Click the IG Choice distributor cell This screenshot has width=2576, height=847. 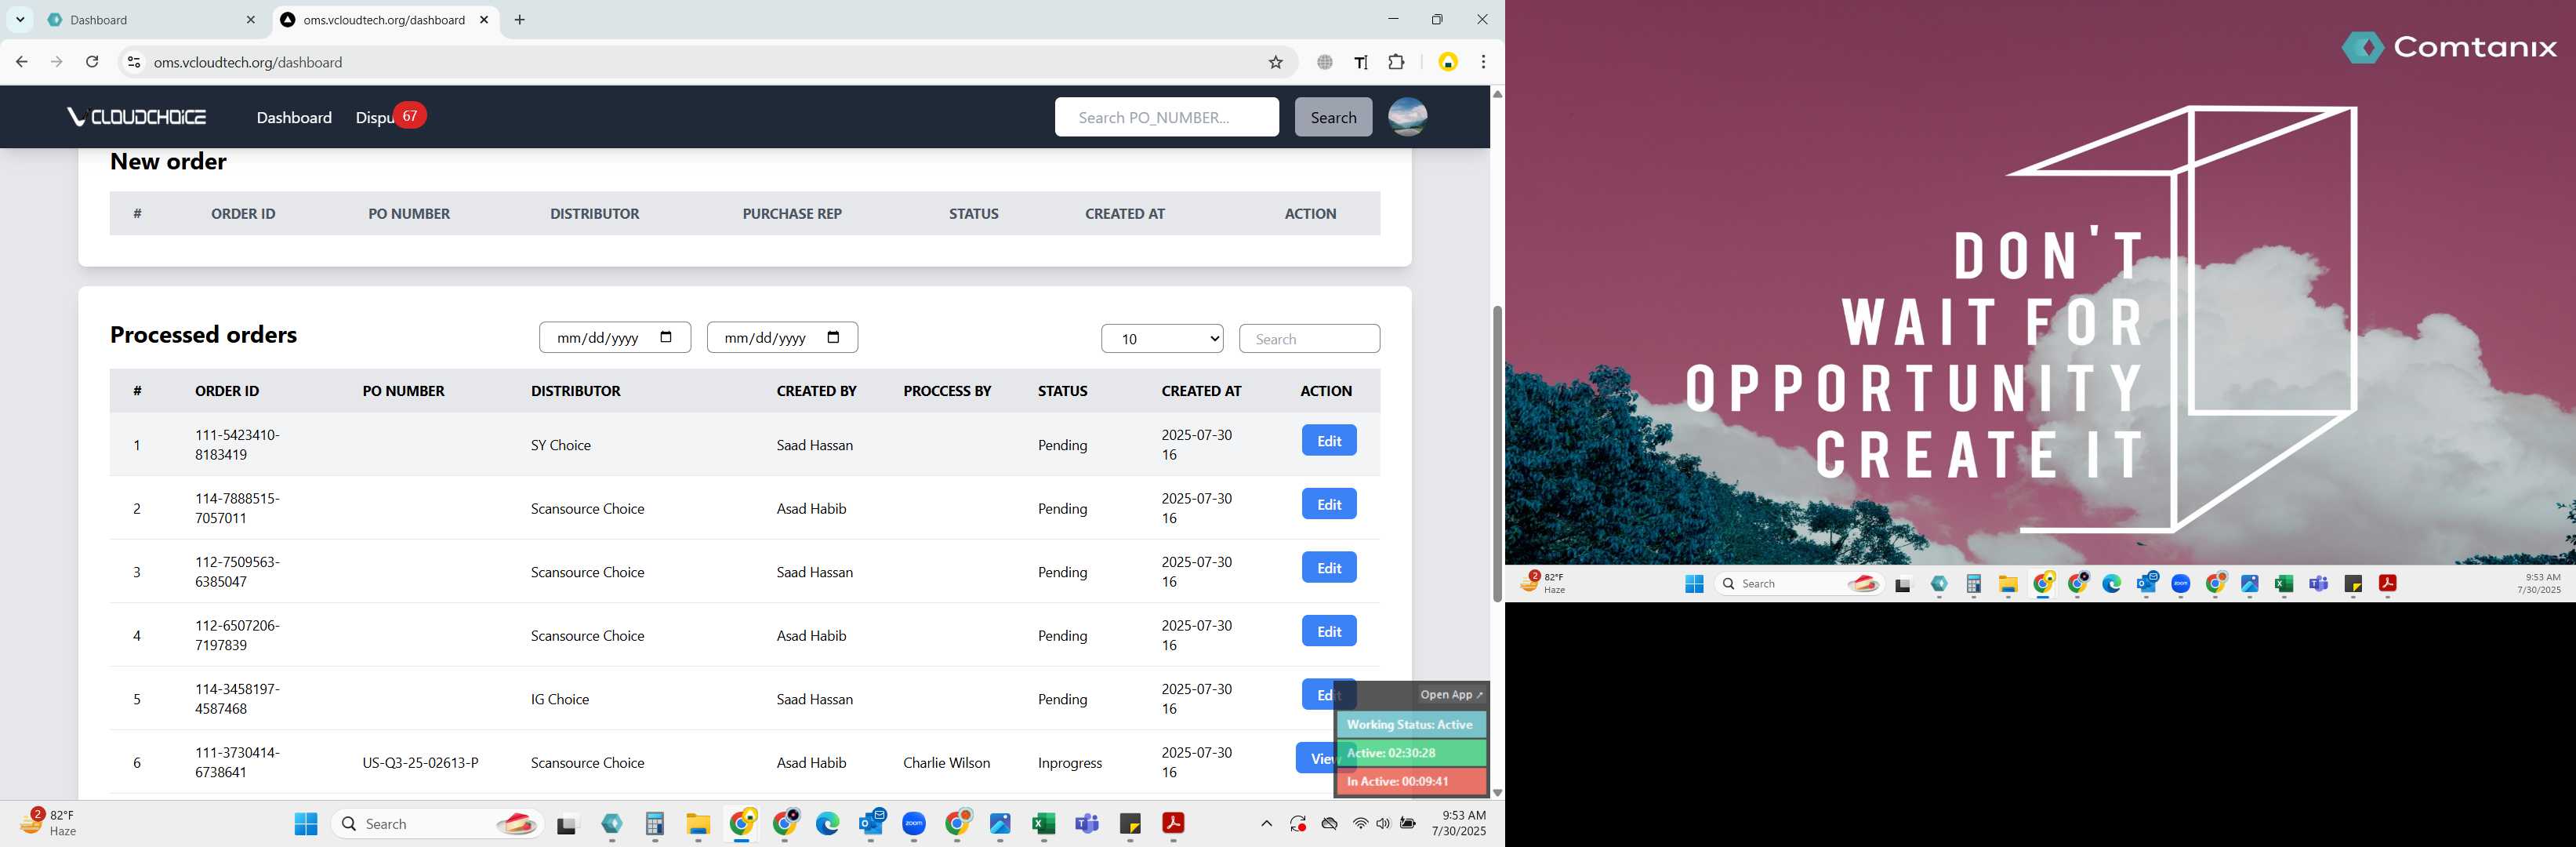(559, 699)
